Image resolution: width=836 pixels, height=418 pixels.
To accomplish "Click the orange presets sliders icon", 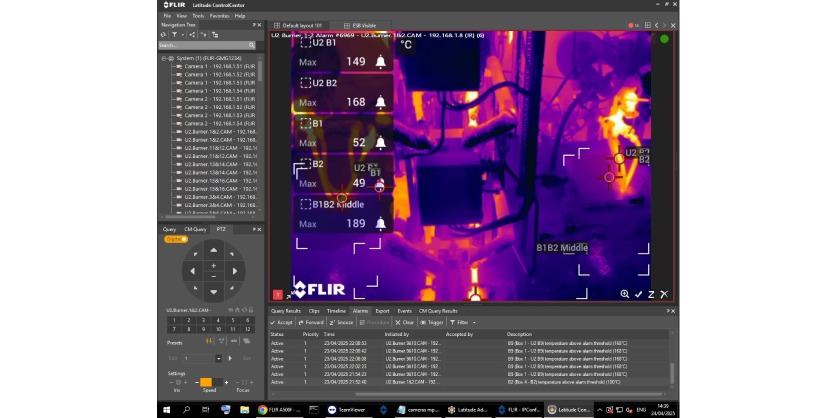I will tap(209, 341).
